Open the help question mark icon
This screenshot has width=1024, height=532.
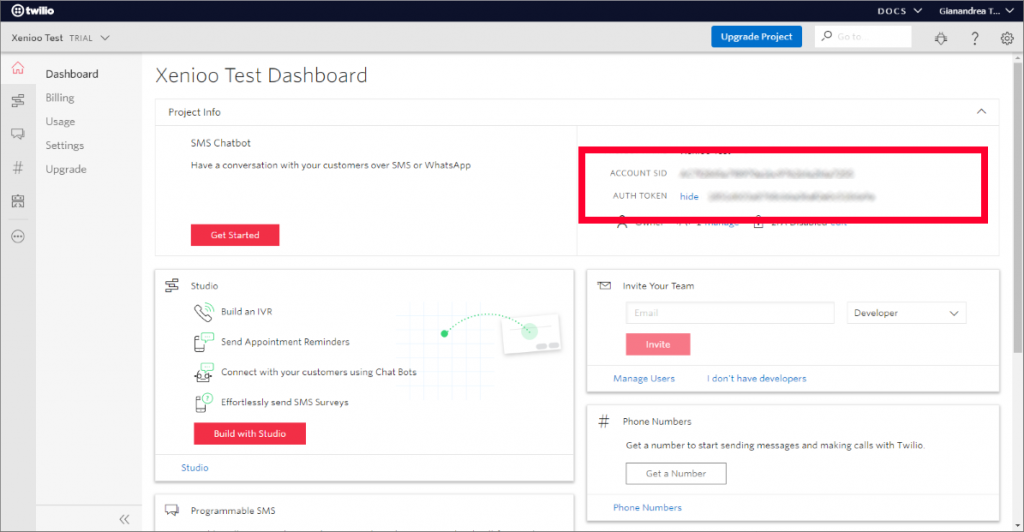(x=975, y=38)
